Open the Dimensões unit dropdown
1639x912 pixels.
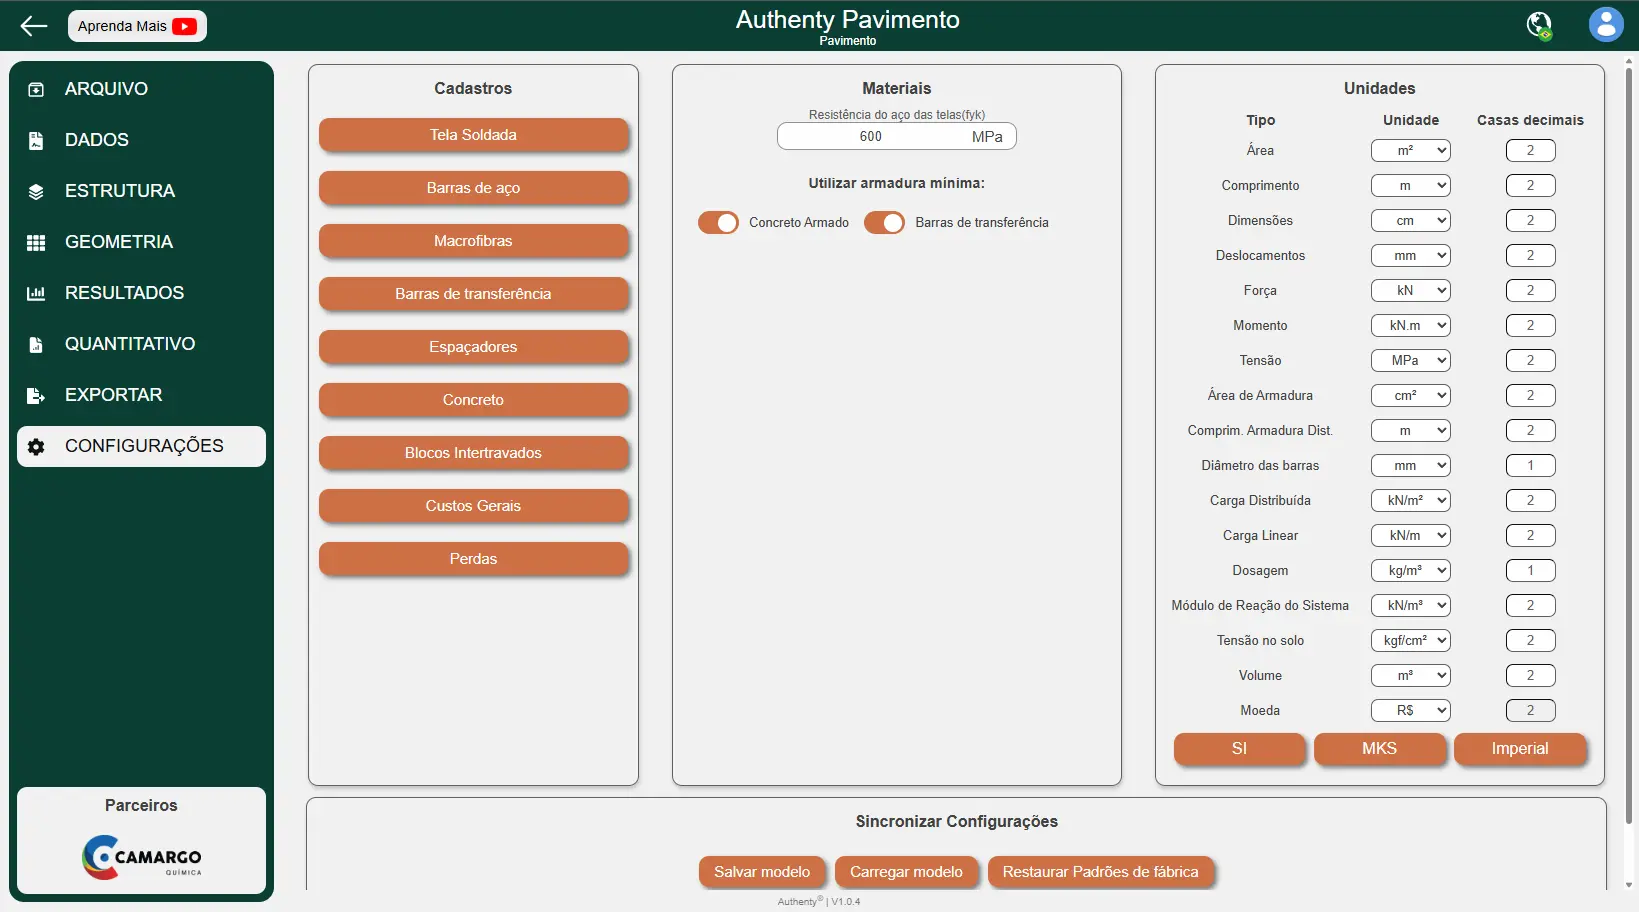click(x=1411, y=220)
